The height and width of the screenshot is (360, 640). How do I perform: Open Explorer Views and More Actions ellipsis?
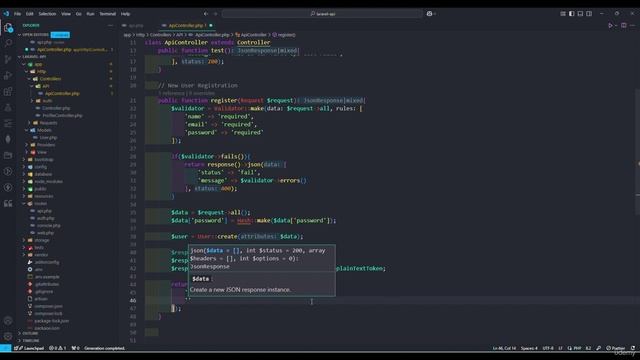110,25
